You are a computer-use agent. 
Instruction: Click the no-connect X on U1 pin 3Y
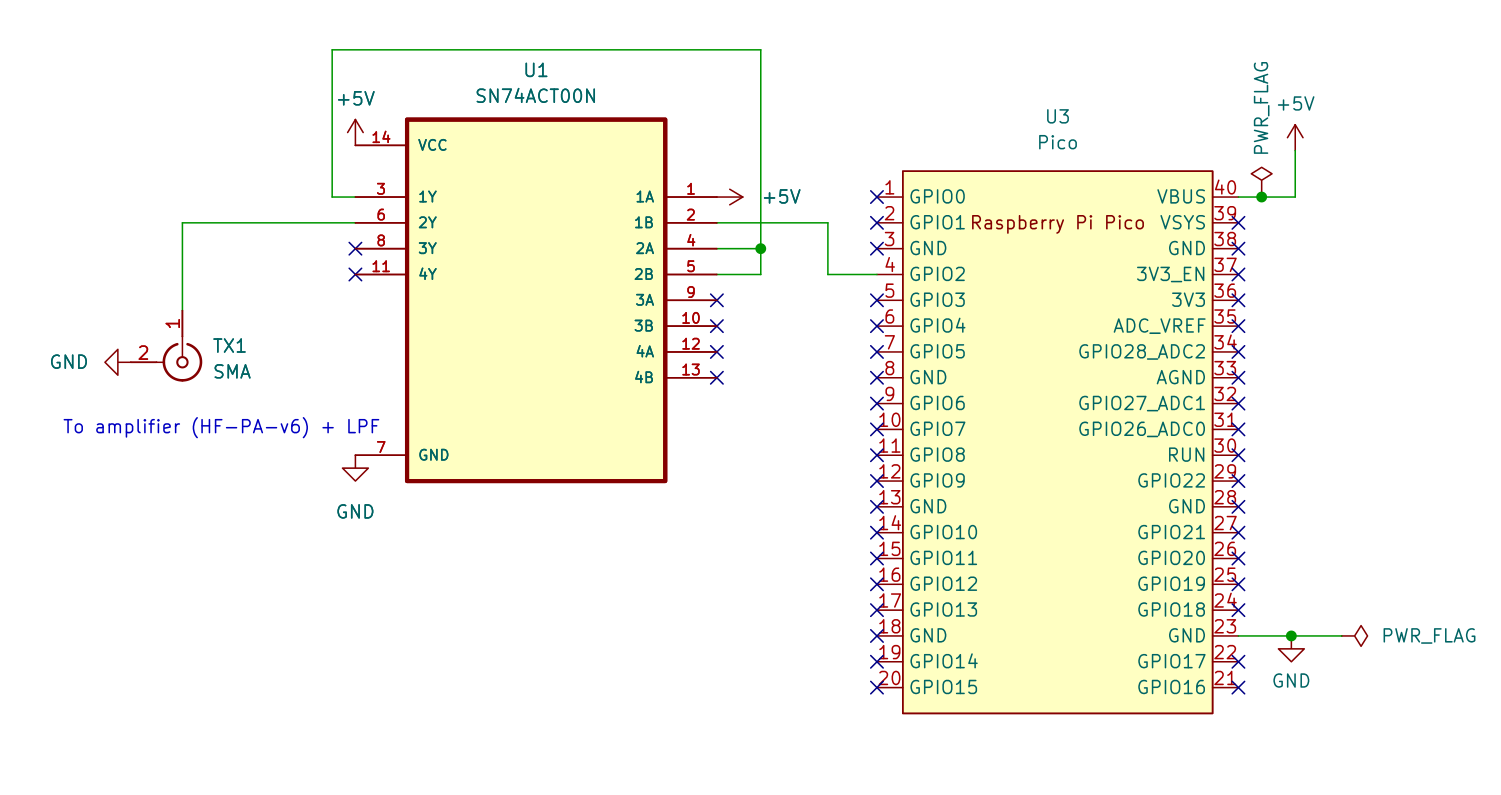[x=354, y=248]
